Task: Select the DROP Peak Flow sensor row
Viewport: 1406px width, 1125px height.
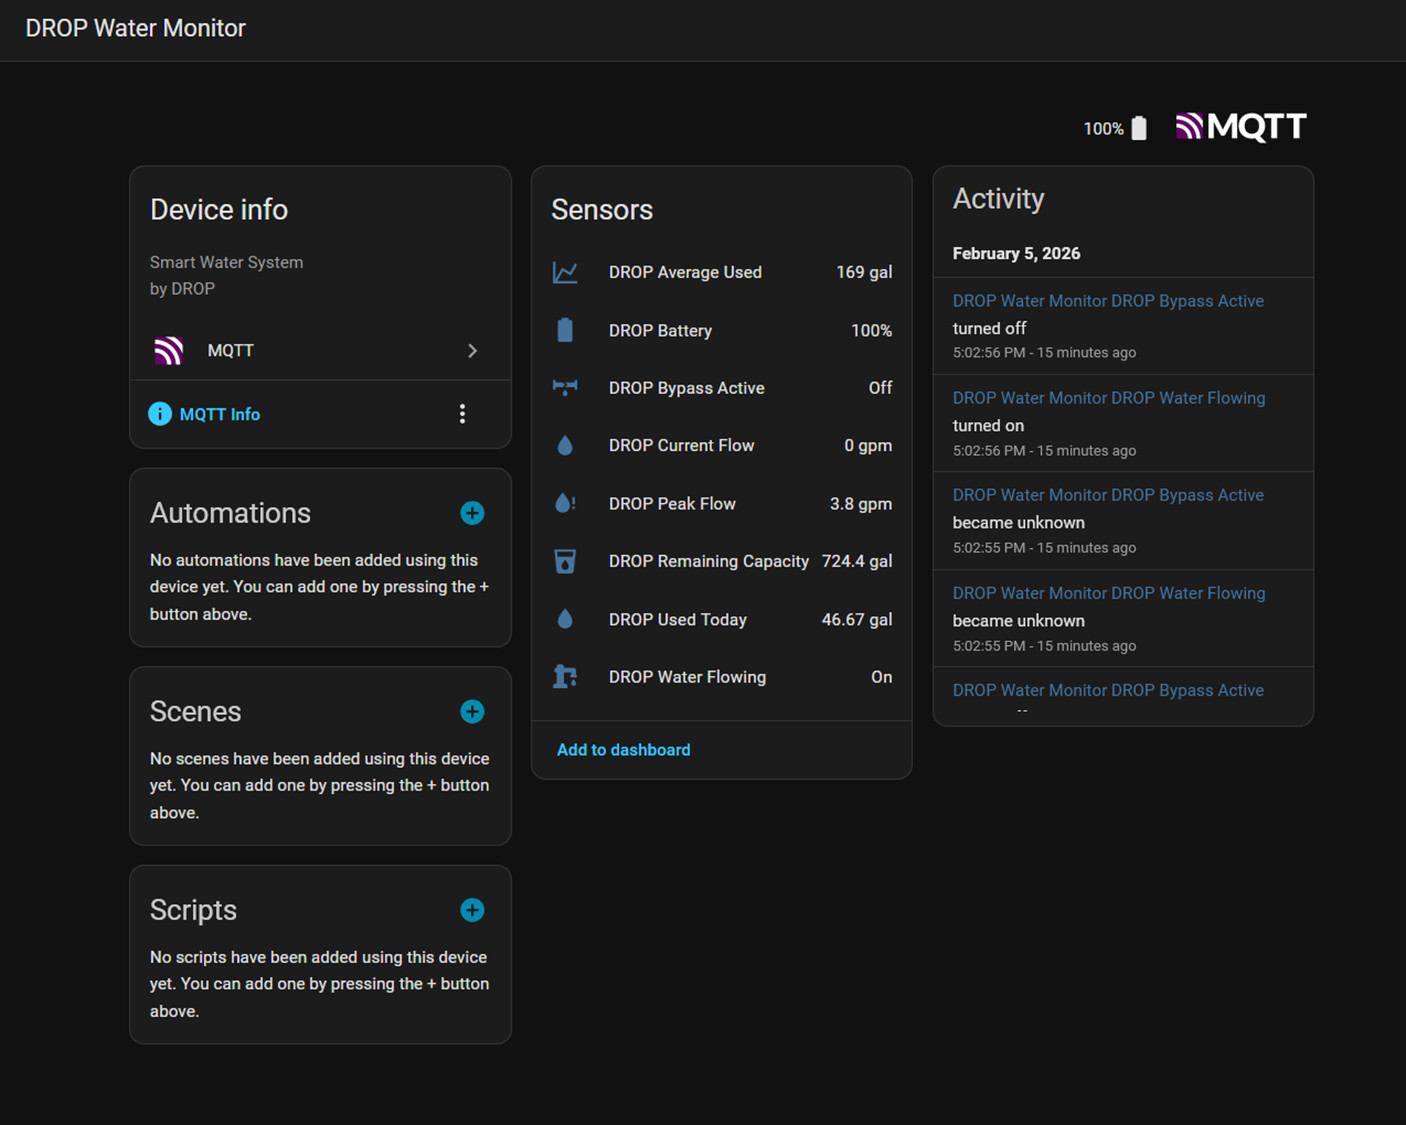Action: (721, 504)
